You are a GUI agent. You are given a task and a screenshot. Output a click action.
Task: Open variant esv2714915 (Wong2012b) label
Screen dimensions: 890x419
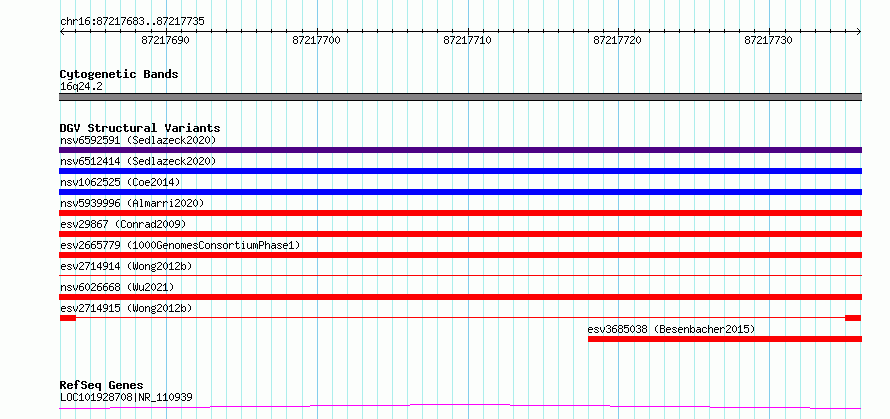click(126, 308)
